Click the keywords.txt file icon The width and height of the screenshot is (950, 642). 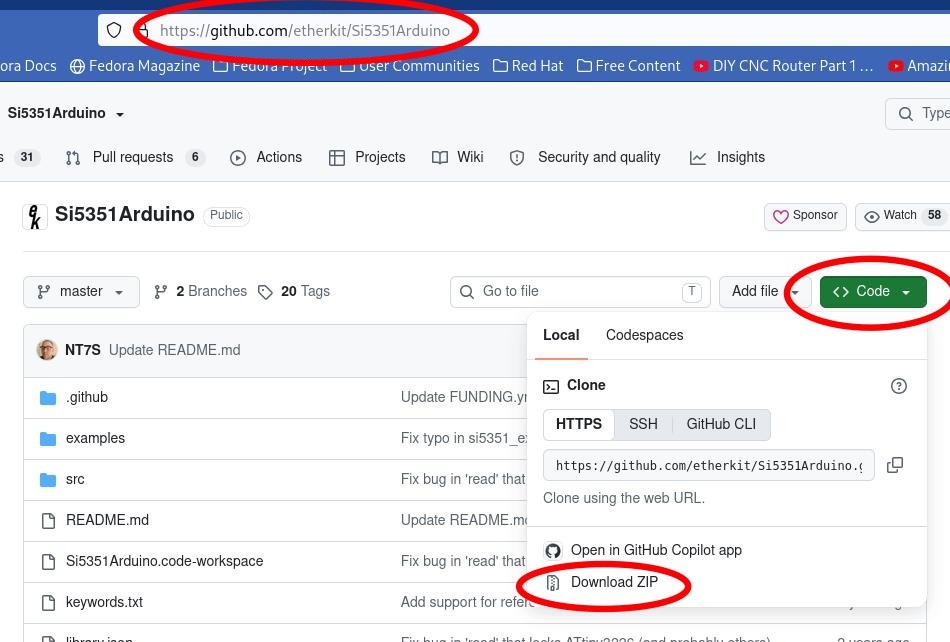(48, 603)
